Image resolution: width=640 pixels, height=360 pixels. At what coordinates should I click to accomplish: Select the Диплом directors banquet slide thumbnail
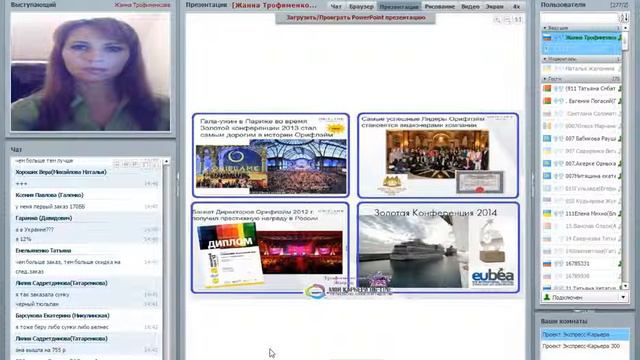coord(270,248)
